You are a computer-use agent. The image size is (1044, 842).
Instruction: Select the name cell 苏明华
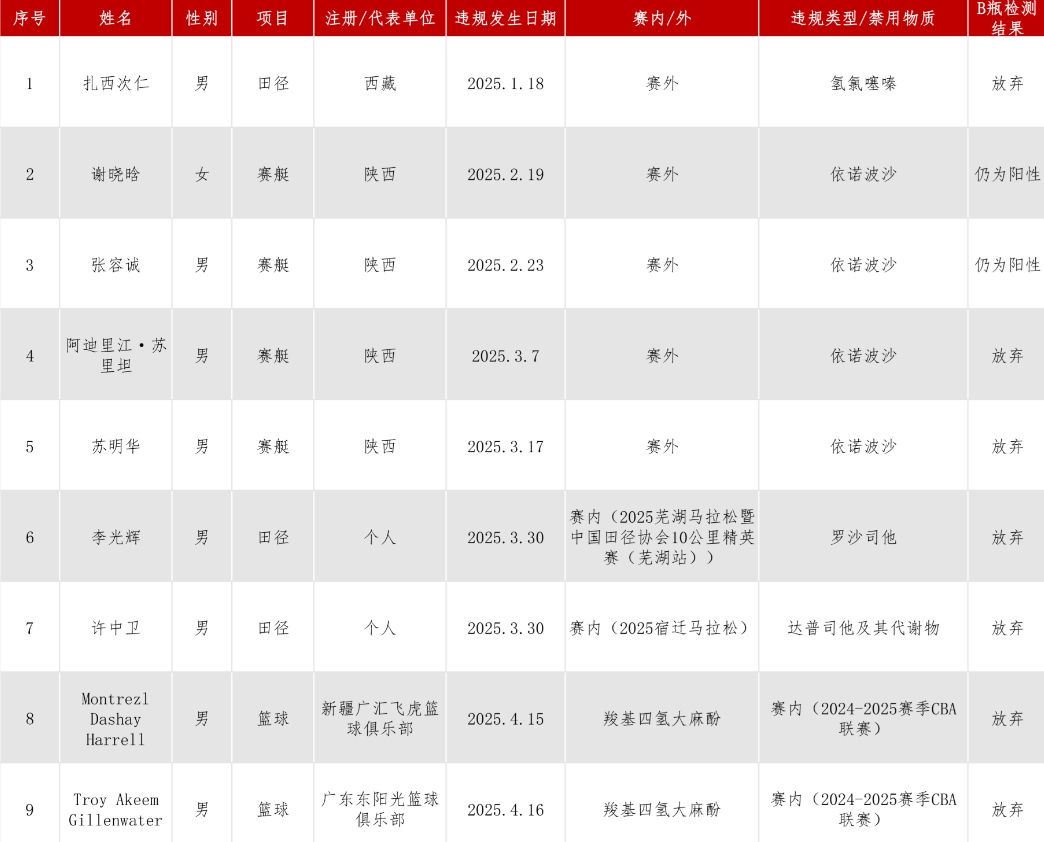(116, 446)
